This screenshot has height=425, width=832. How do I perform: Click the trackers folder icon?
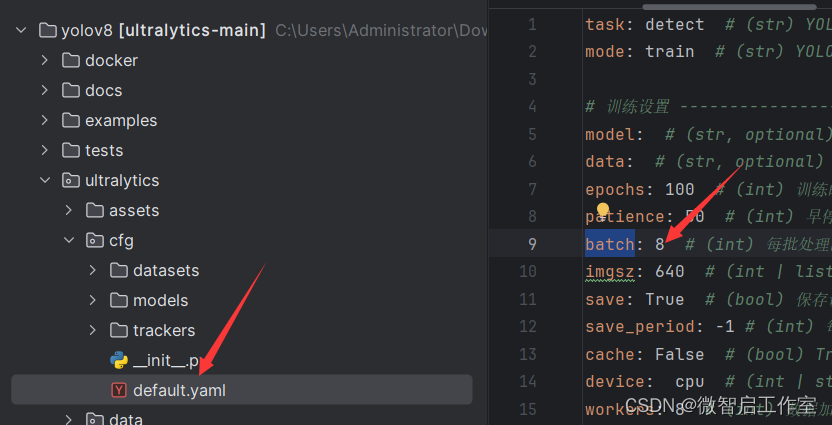119,330
